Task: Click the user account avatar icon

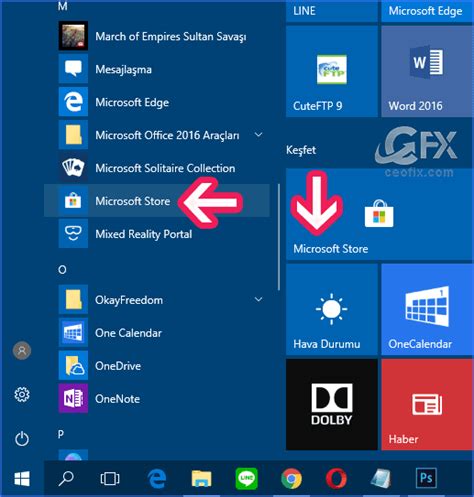Action: point(22,350)
